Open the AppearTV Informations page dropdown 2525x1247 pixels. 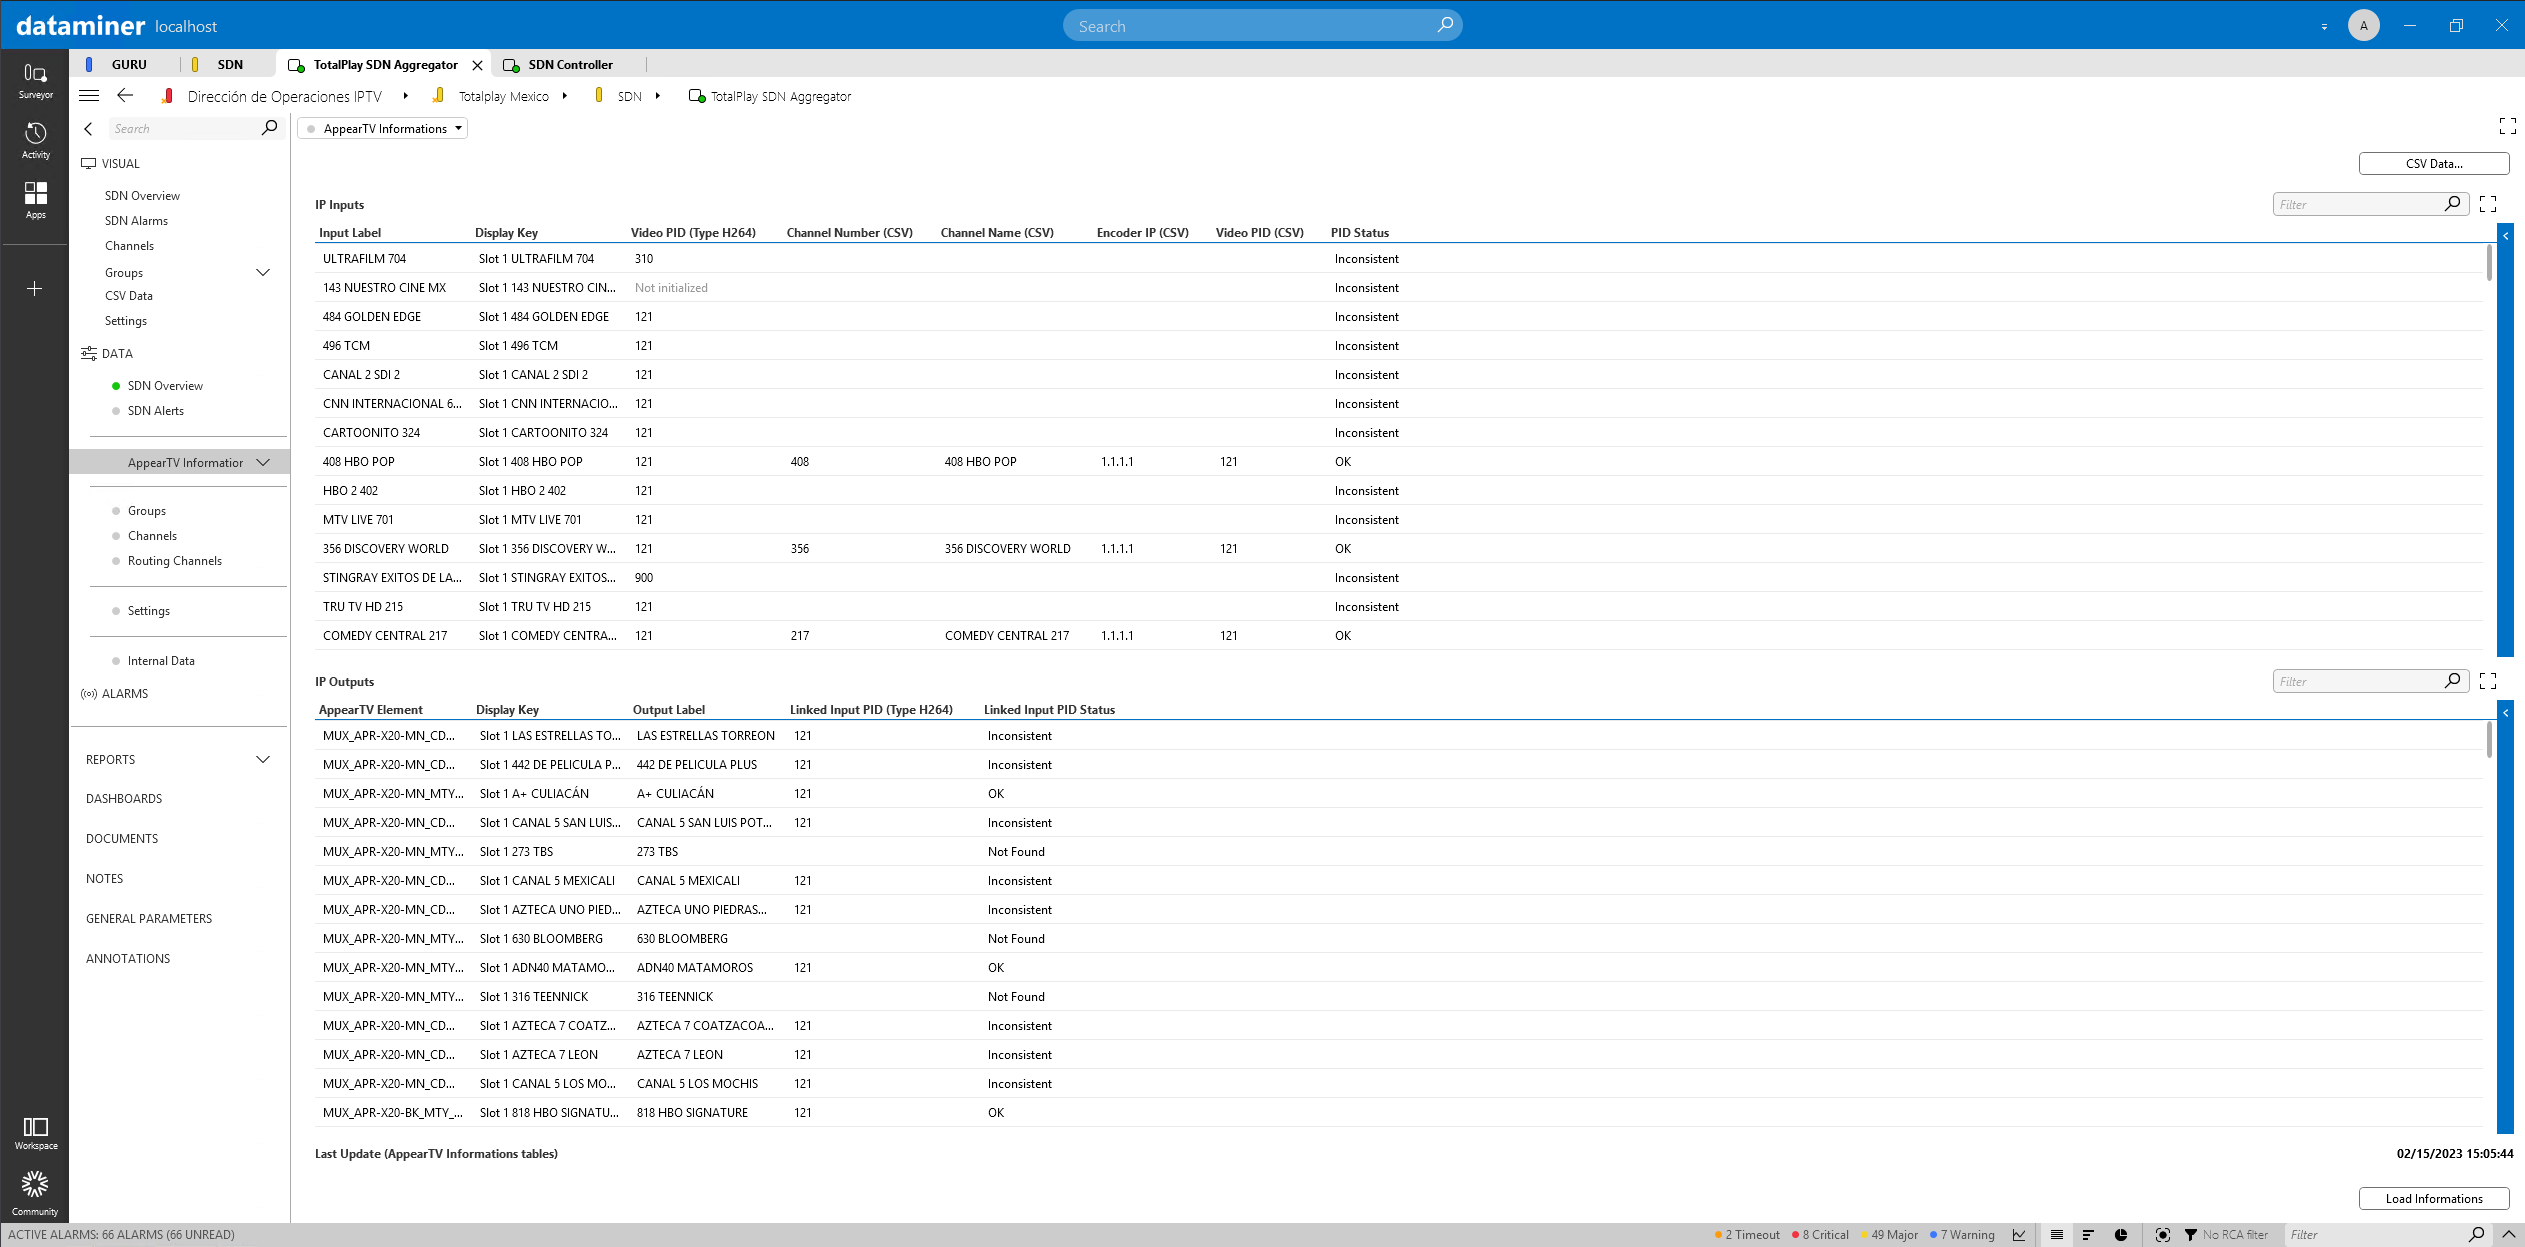point(383,129)
